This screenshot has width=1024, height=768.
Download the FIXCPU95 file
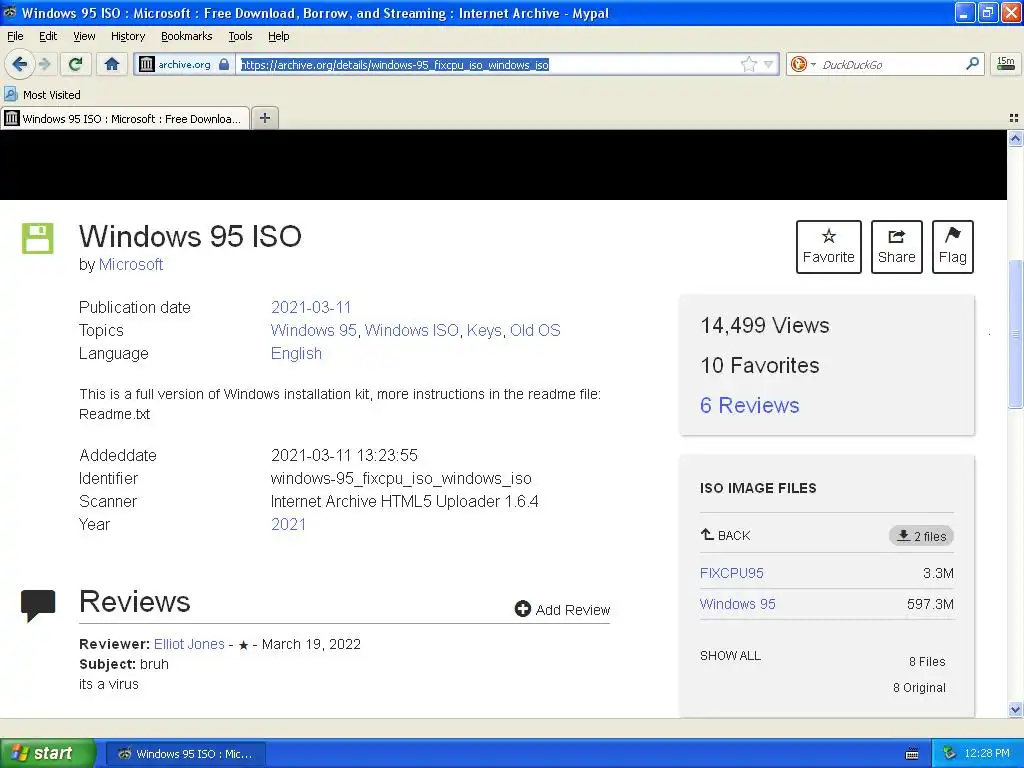731,573
